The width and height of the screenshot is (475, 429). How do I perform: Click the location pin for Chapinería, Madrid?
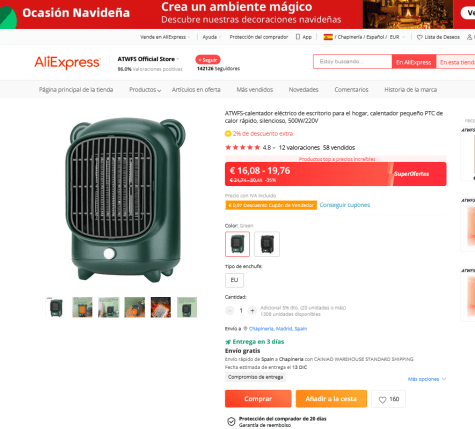point(245,329)
